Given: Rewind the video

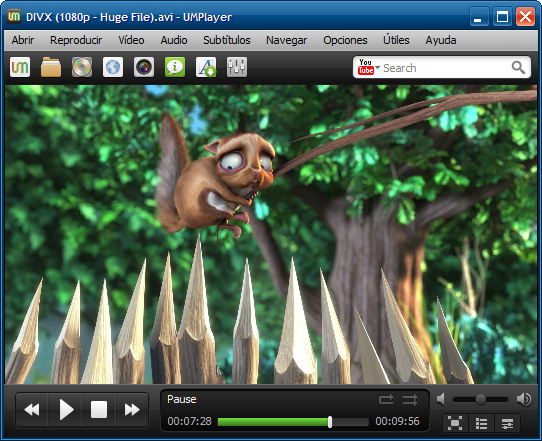Looking at the screenshot, I should [x=32, y=410].
